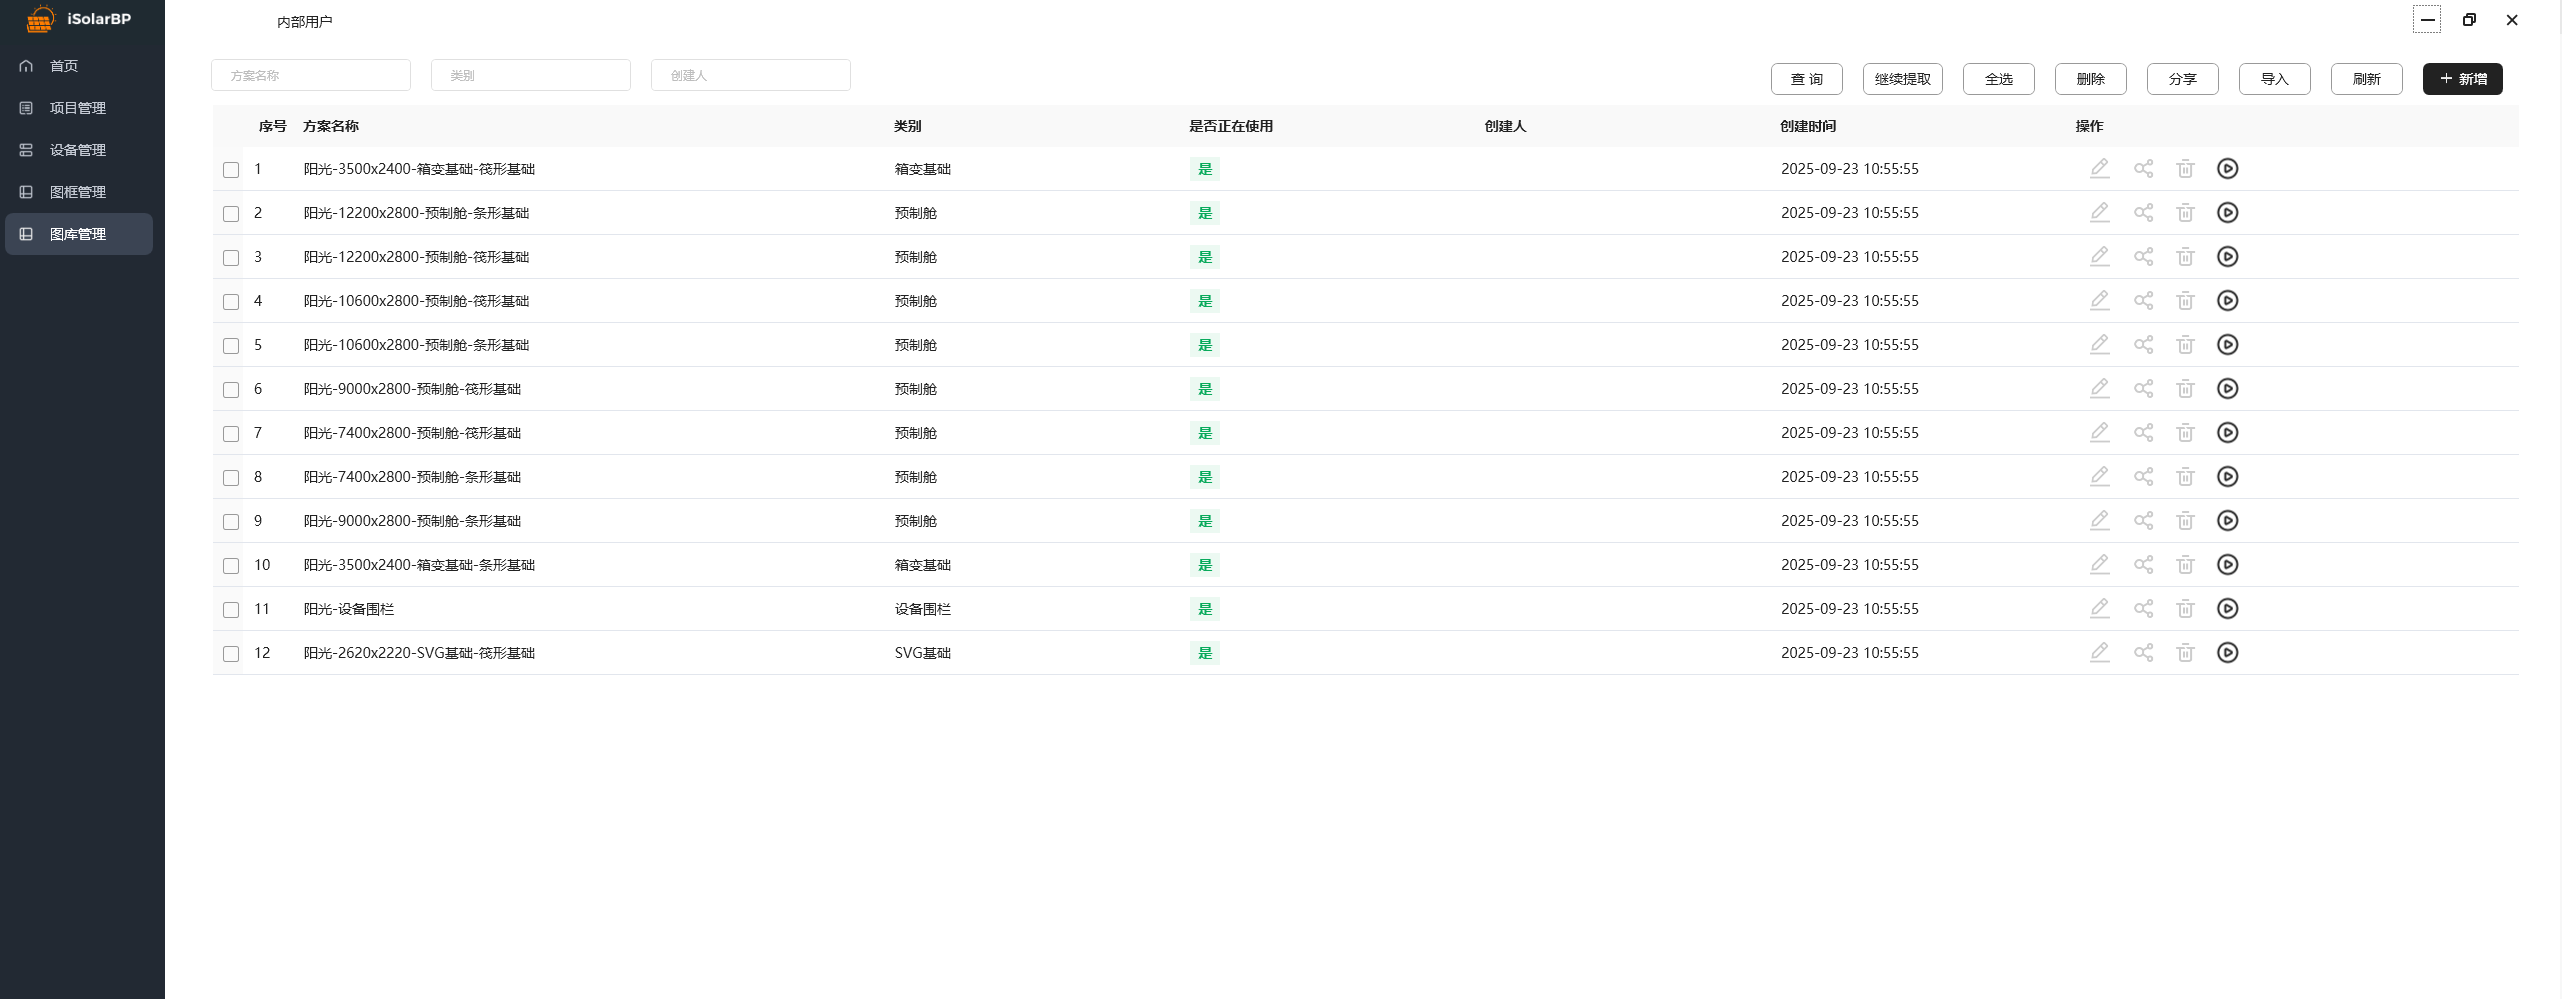Delete row 12 using its trash icon
Viewport: 2562px width, 999px height.
tap(2185, 653)
